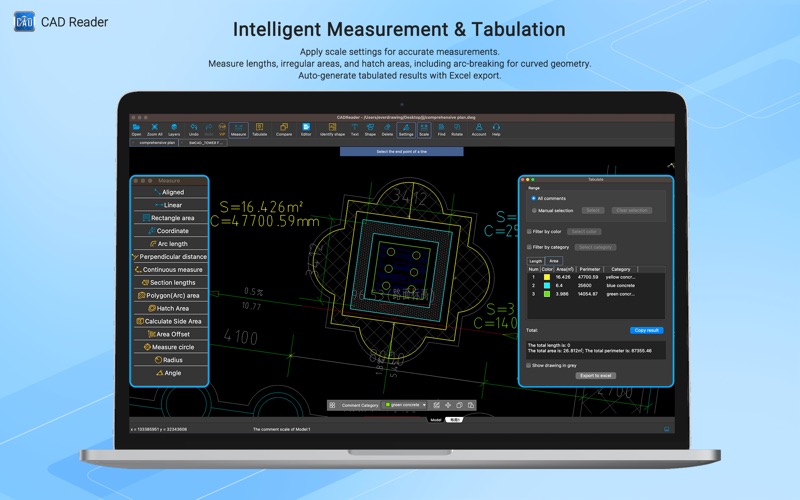Click Export to excel button
Image resolution: width=800 pixels, height=500 pixels.
[595, 376]
